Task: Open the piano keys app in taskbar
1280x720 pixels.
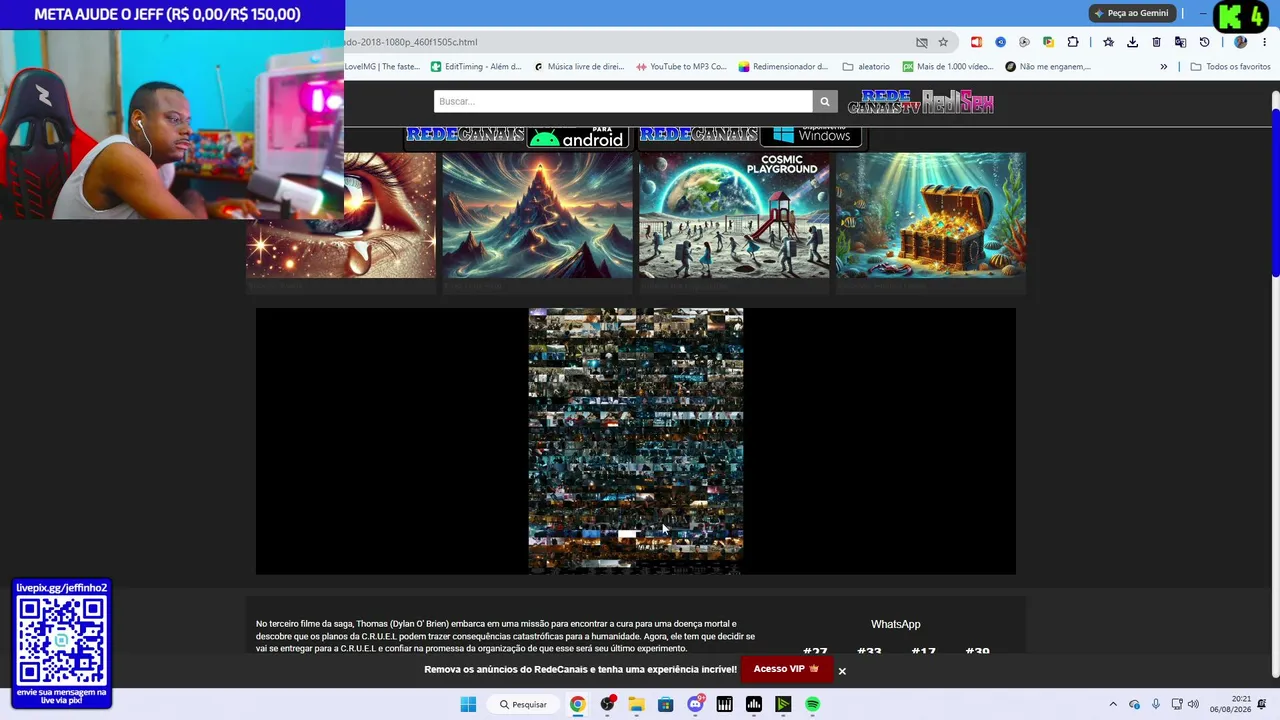Action: (x=725, y=704)
